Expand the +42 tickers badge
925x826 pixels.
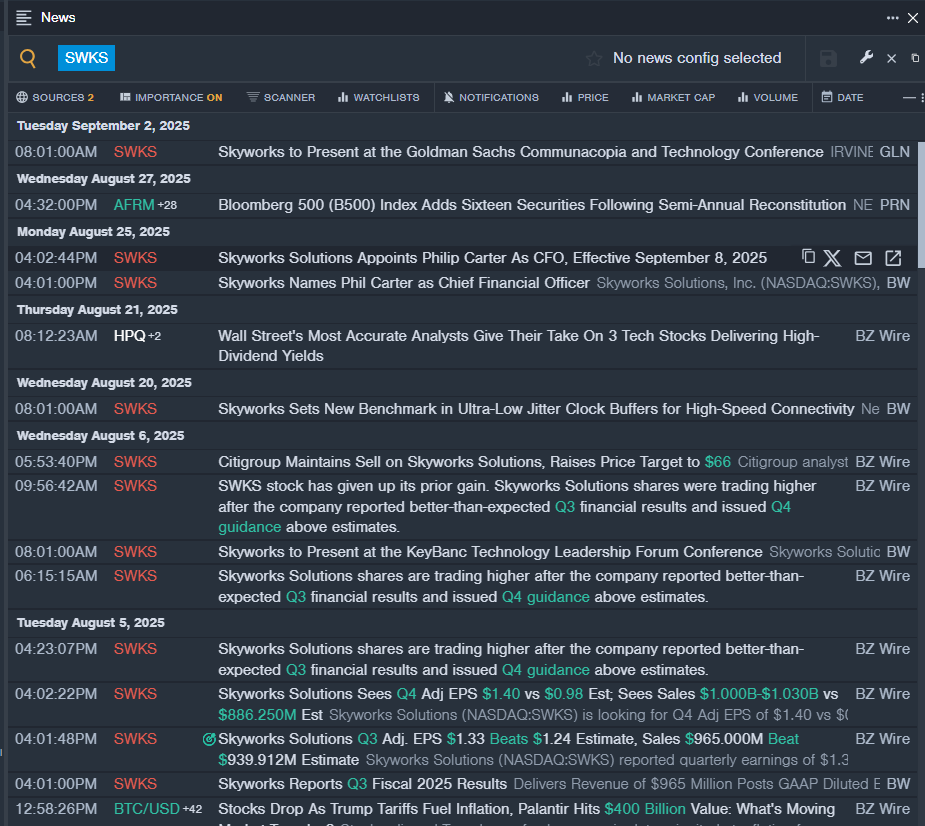[x=192, y=809]
